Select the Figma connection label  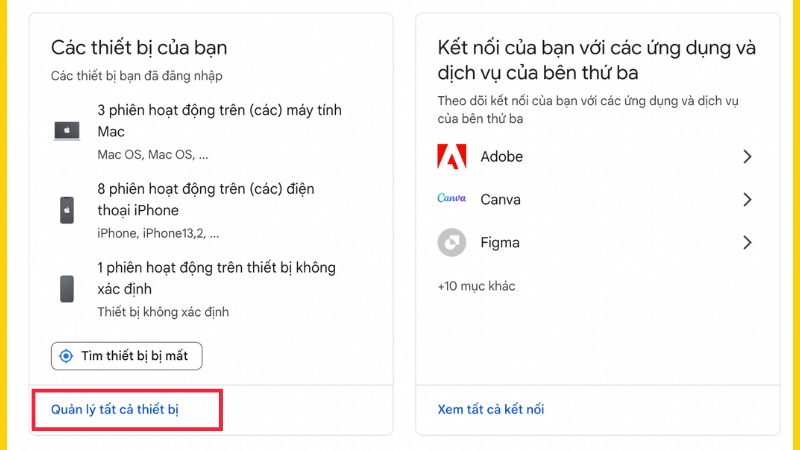tap(500, 242)
